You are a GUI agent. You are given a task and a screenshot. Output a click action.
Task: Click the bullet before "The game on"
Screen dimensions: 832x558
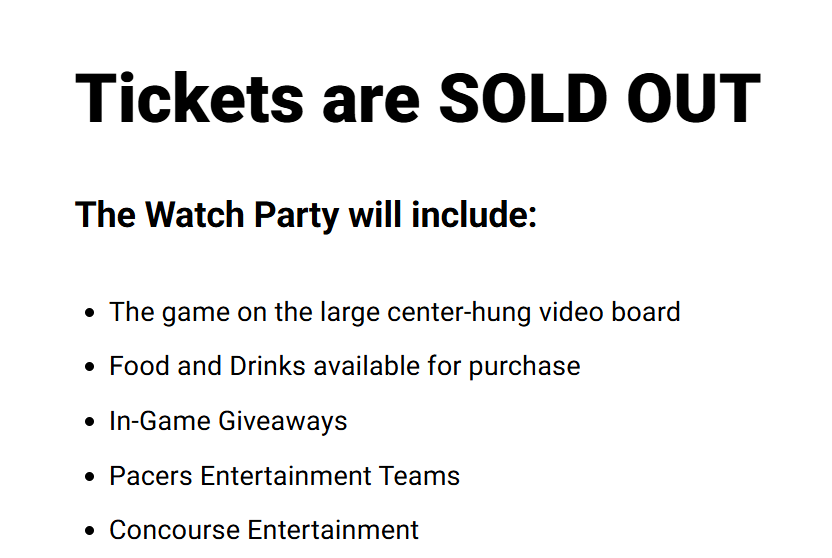click(90, 312)
